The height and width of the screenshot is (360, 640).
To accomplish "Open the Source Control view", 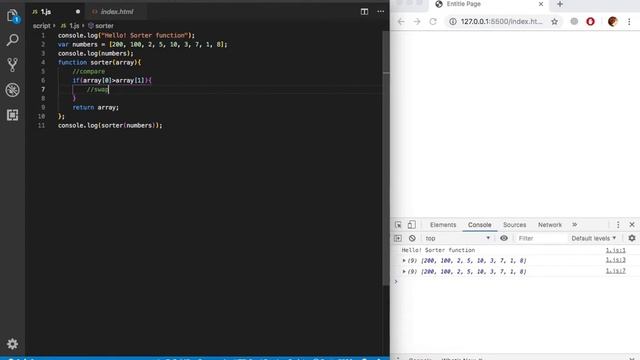I will tap(13, 65).
